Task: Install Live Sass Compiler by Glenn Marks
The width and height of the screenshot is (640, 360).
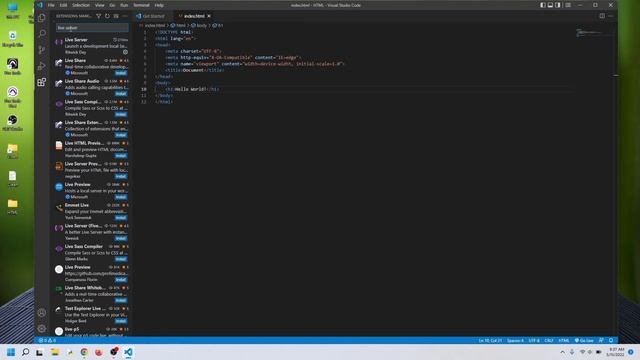Action: (121, 259)
